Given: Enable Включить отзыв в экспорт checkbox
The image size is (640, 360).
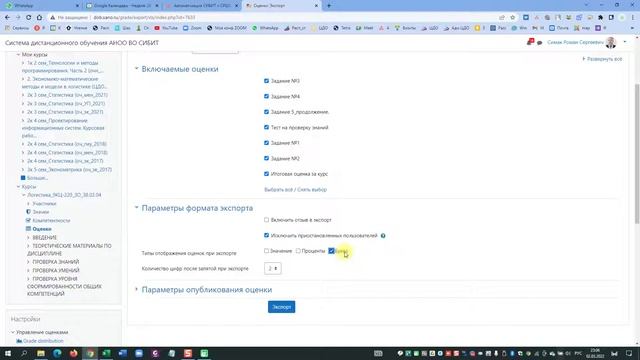Looking at the screenshot, I should click(267, 220).
